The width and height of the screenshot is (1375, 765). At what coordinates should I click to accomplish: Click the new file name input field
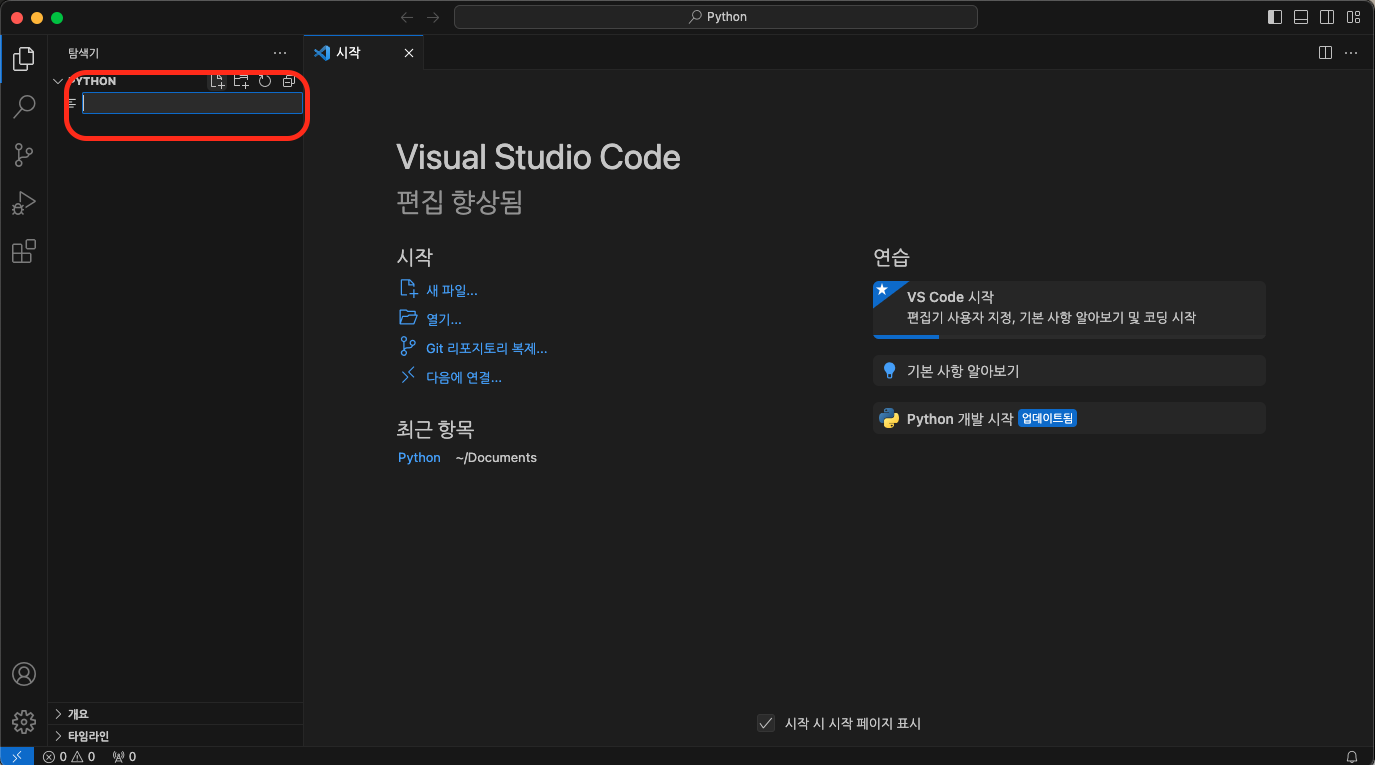click(x=193, y=103)
